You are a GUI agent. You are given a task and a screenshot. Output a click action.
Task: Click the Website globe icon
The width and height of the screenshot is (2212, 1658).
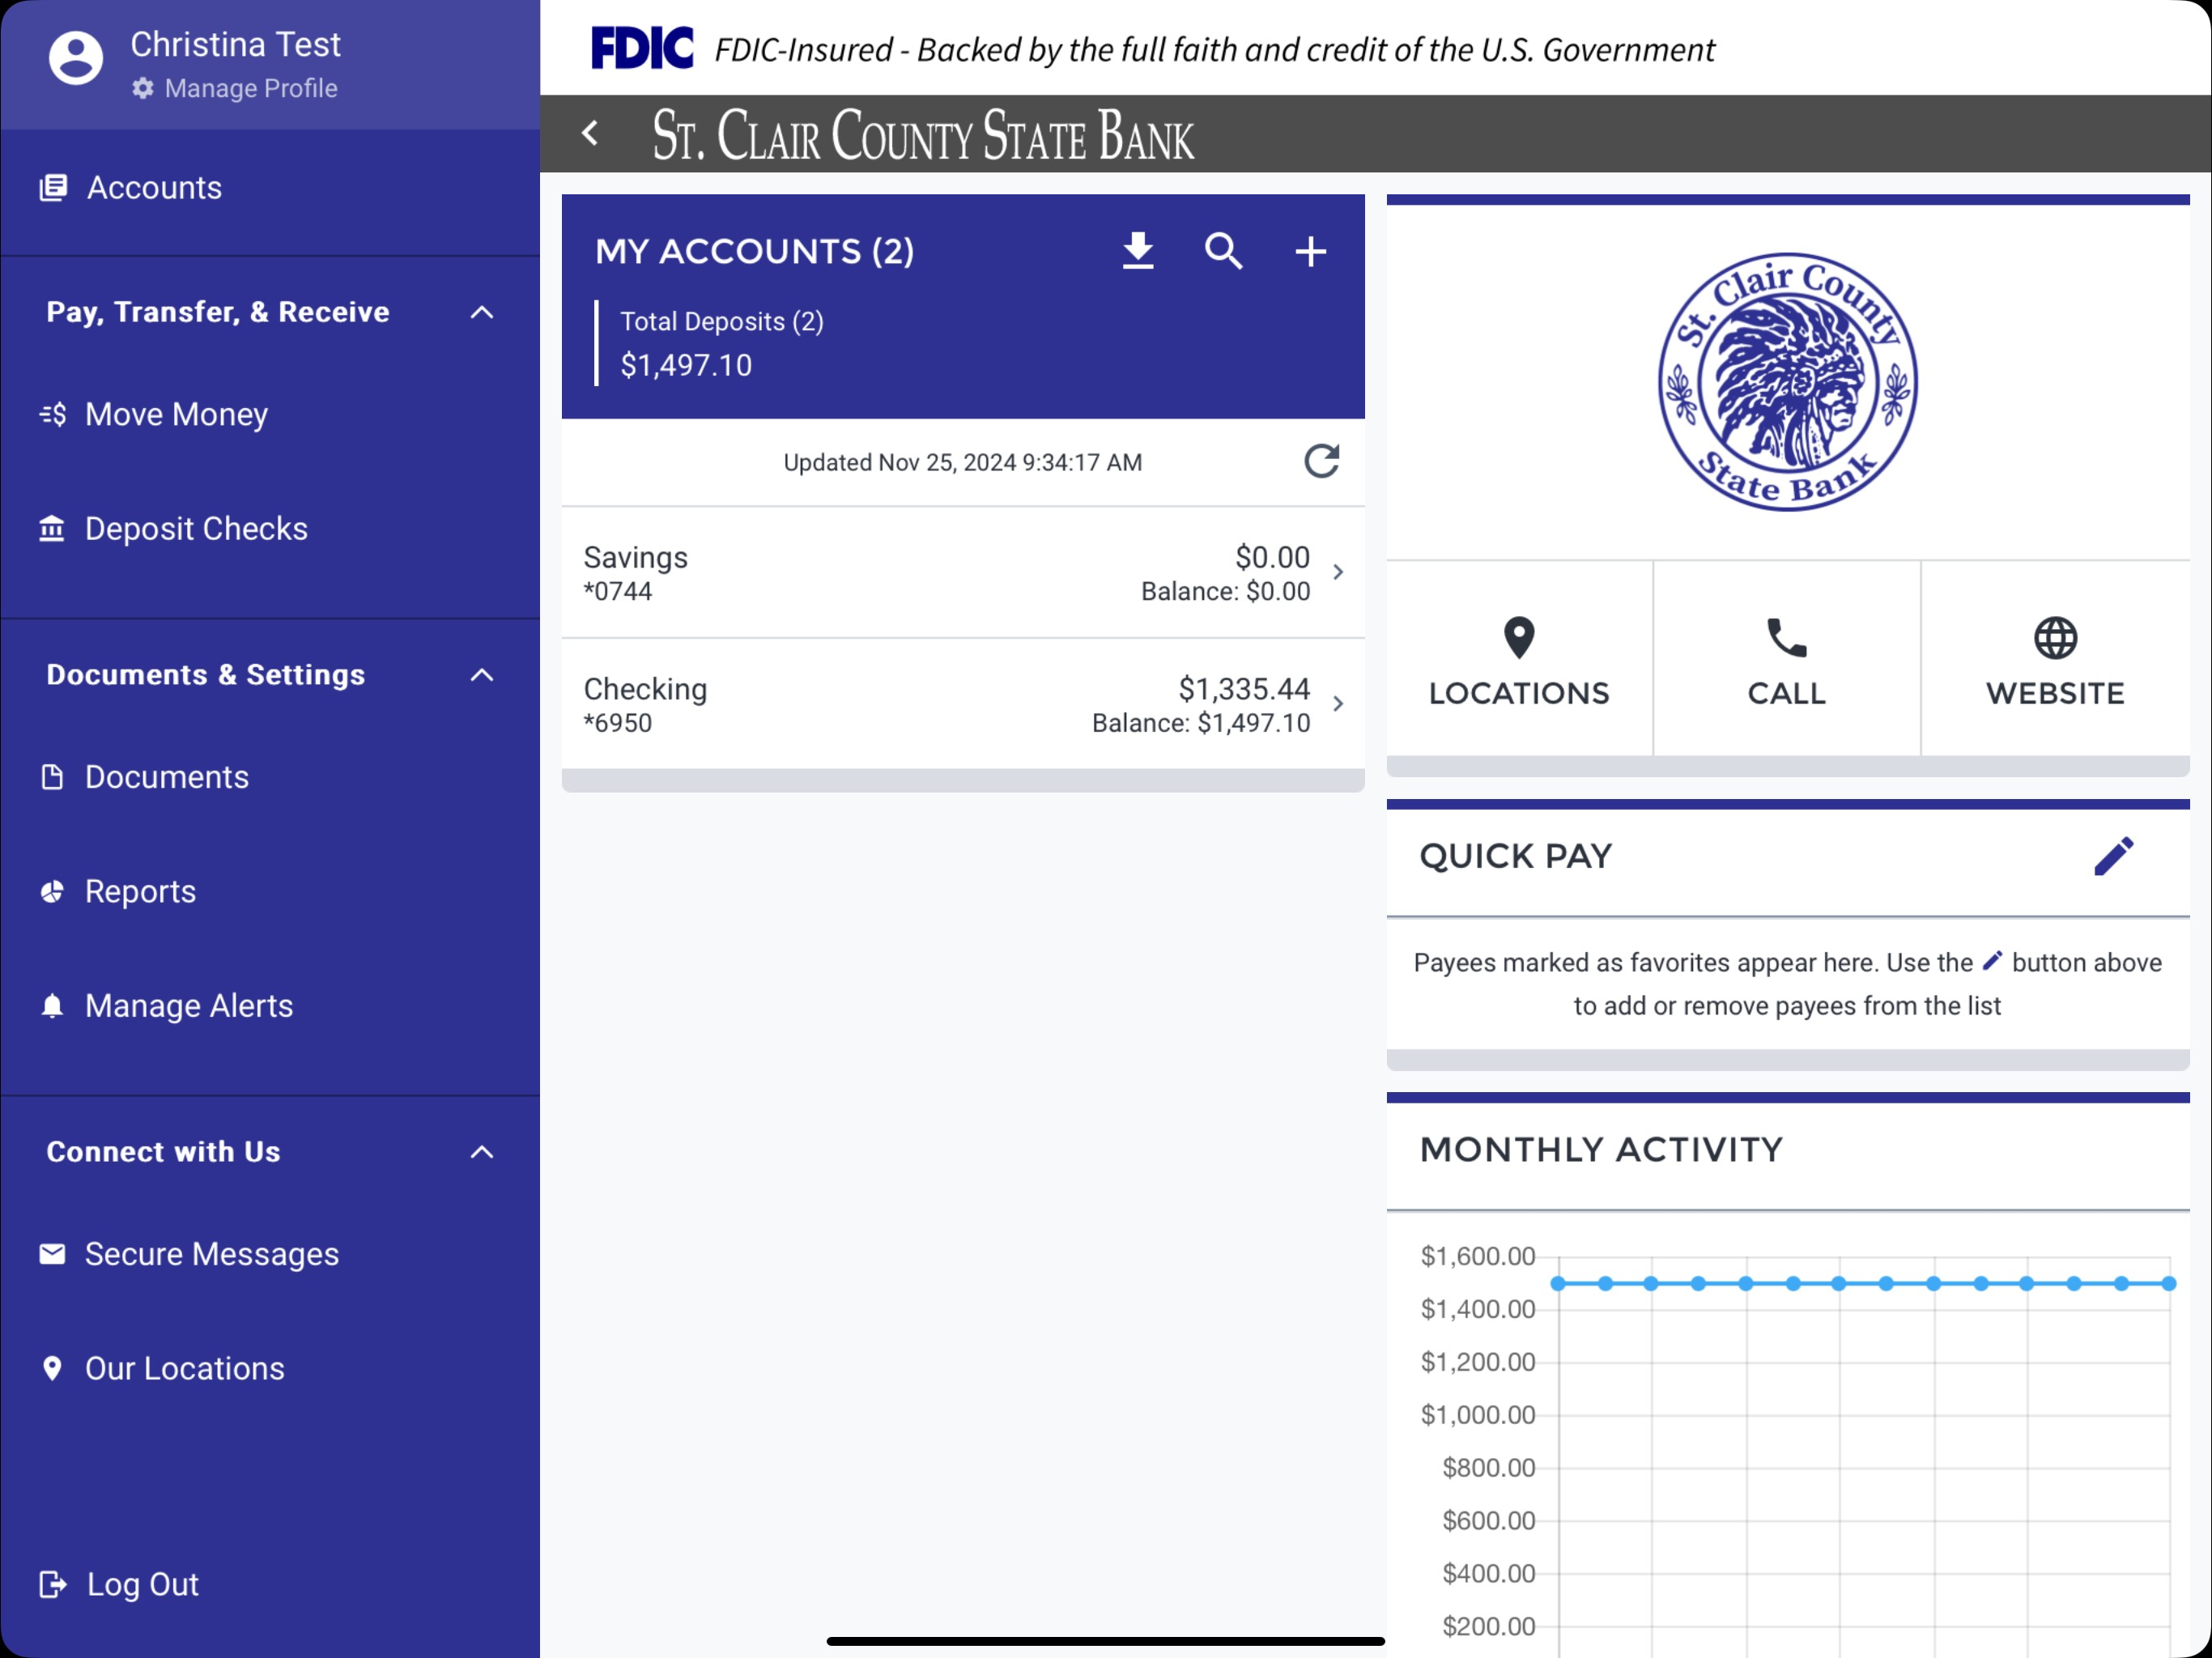(x=2056, y=638)
